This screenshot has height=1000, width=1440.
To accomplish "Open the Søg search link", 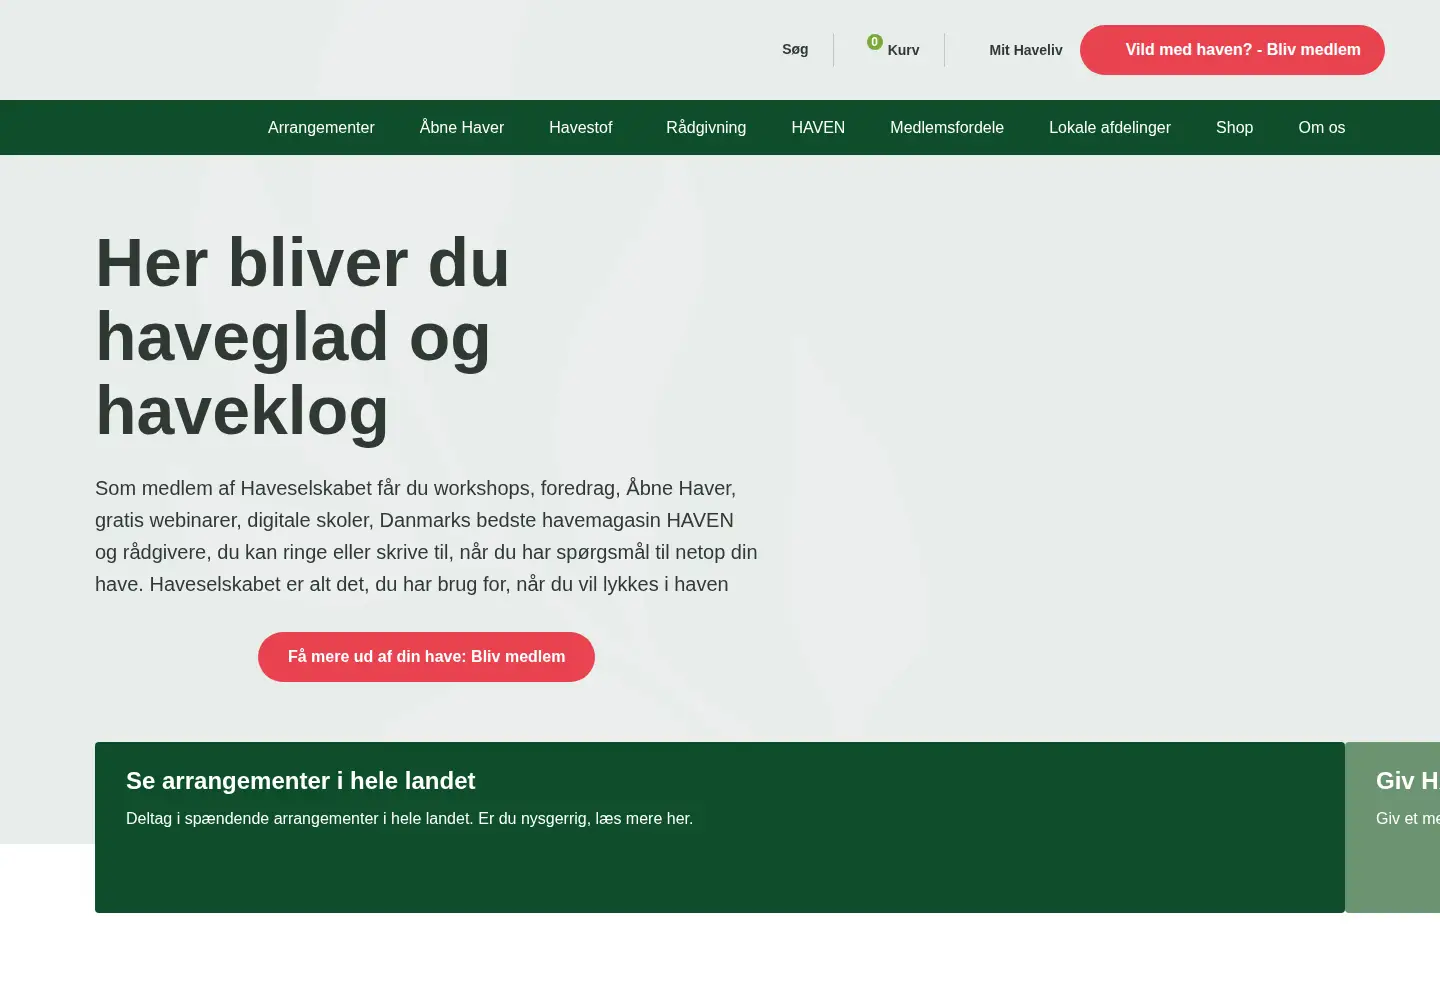I will tap(795, 49).
